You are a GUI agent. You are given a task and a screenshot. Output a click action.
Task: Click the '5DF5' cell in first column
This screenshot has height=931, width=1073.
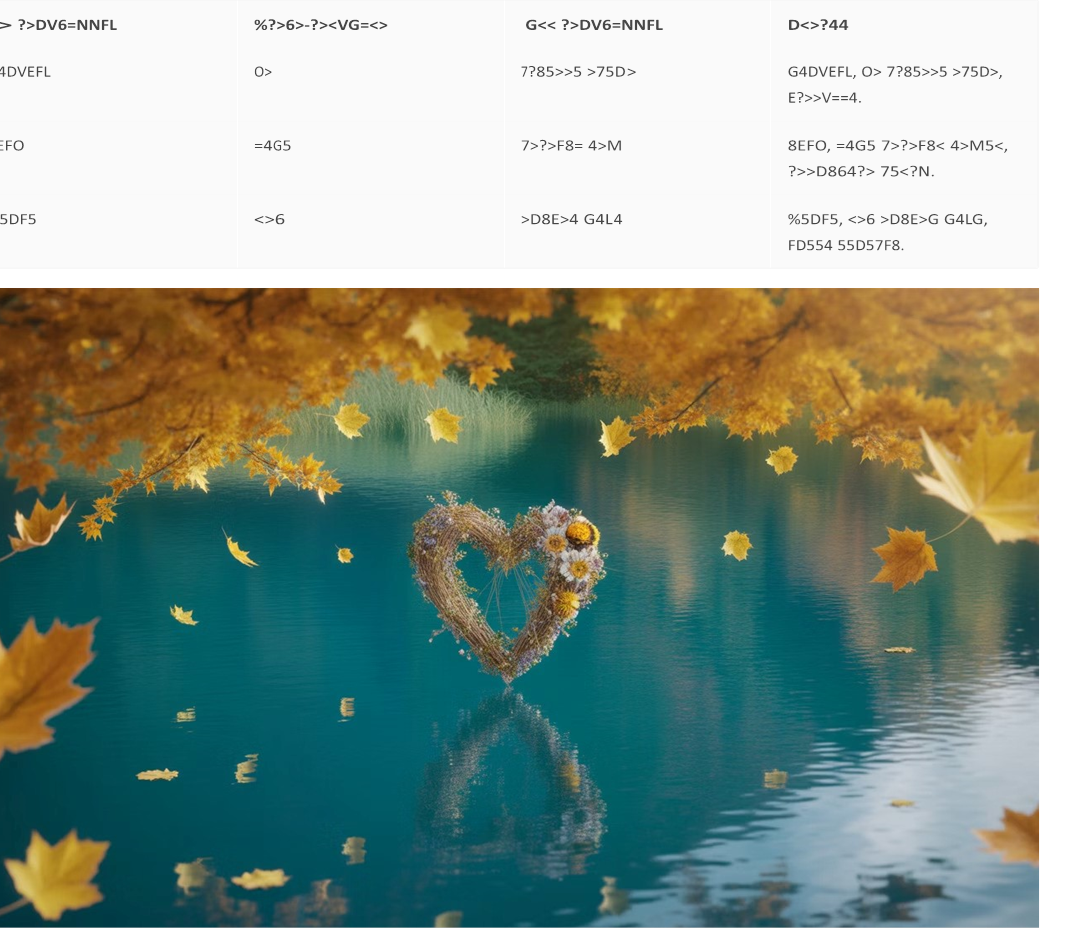pos(18,219)
